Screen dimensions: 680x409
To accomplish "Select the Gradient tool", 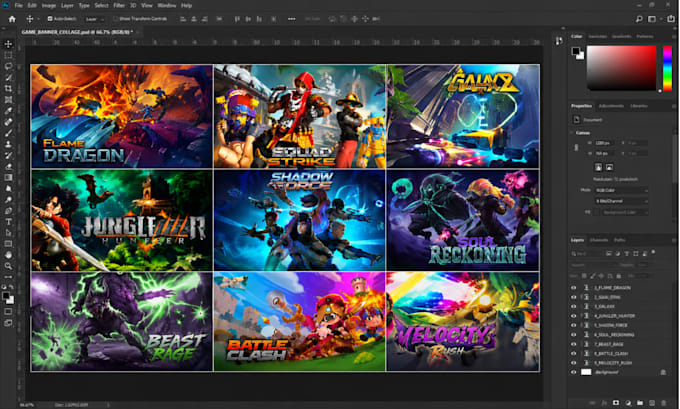I will pos(8,177).
